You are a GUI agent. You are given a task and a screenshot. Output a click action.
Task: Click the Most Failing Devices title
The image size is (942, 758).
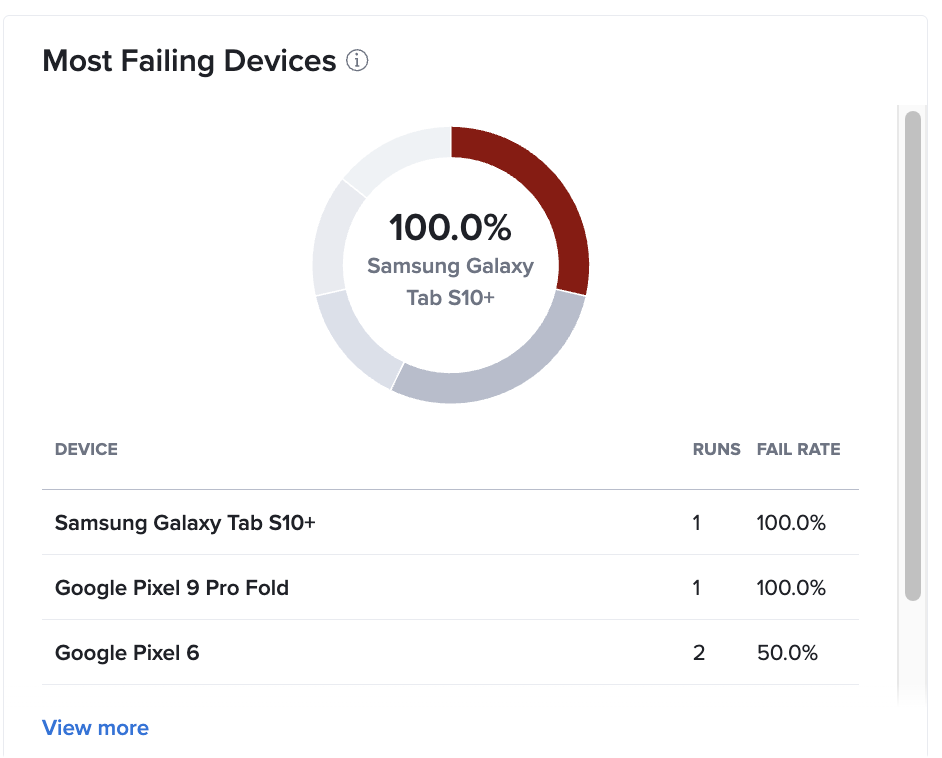(x=188, y=60)
